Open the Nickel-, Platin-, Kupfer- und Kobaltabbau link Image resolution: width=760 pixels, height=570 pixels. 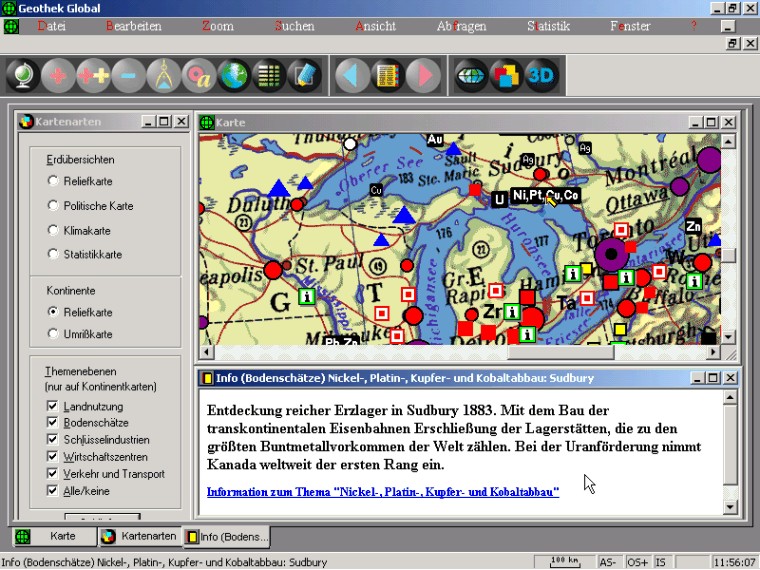pos(382,492)
